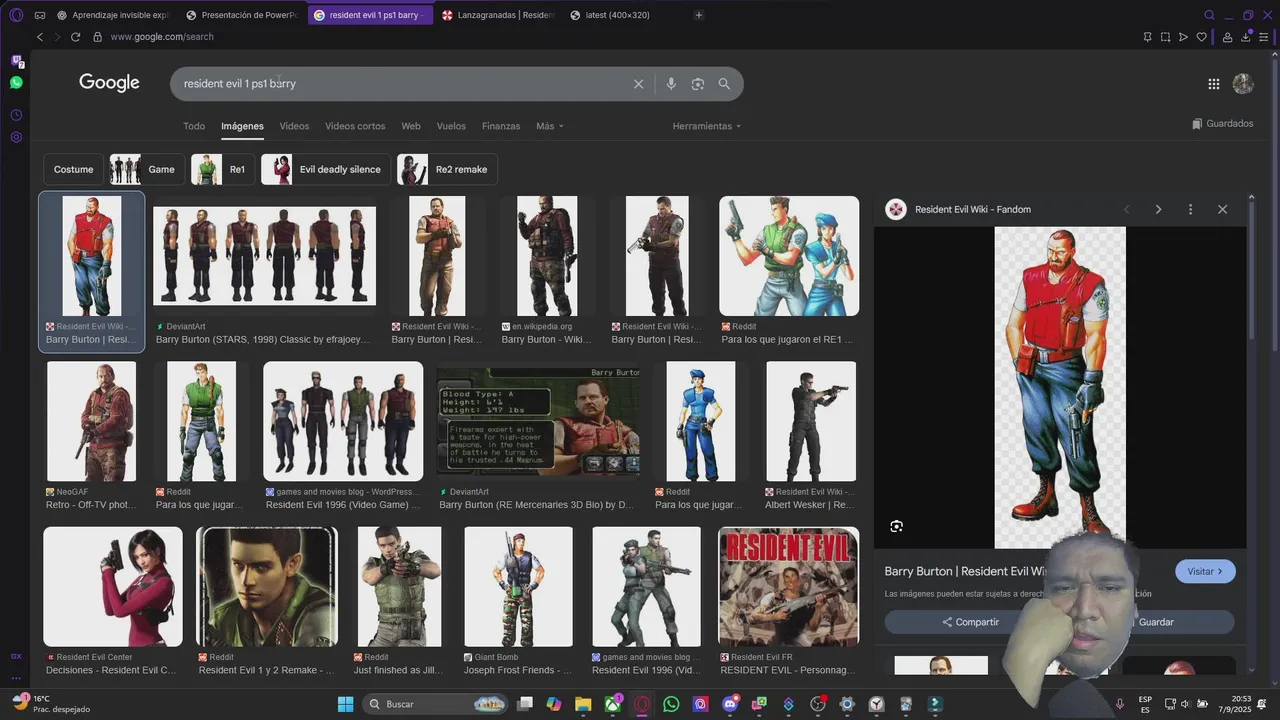Open the Videos cortos tab
This screenshot has width=1280, height=720.
[x=355, y=126]
